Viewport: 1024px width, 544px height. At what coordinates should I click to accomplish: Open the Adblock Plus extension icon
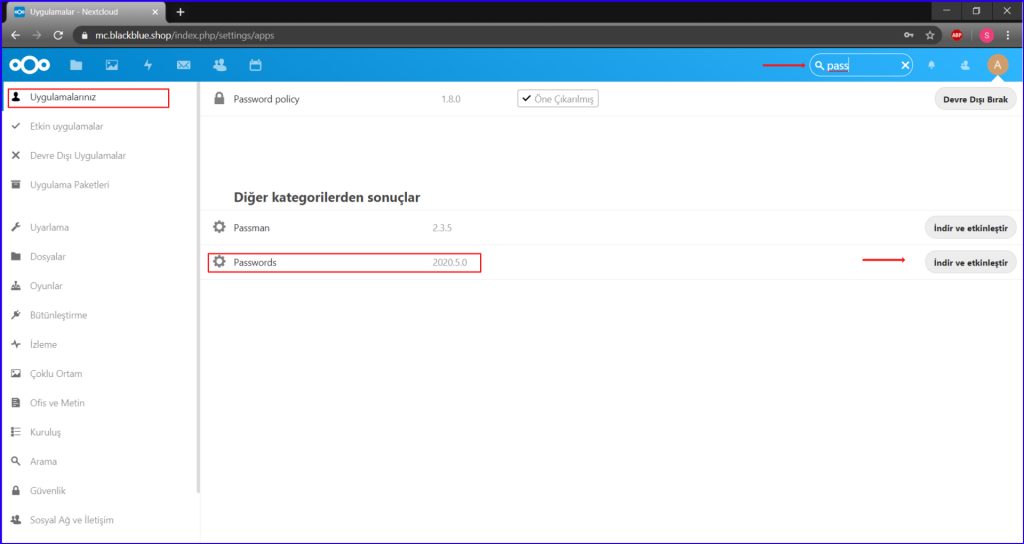957,35
